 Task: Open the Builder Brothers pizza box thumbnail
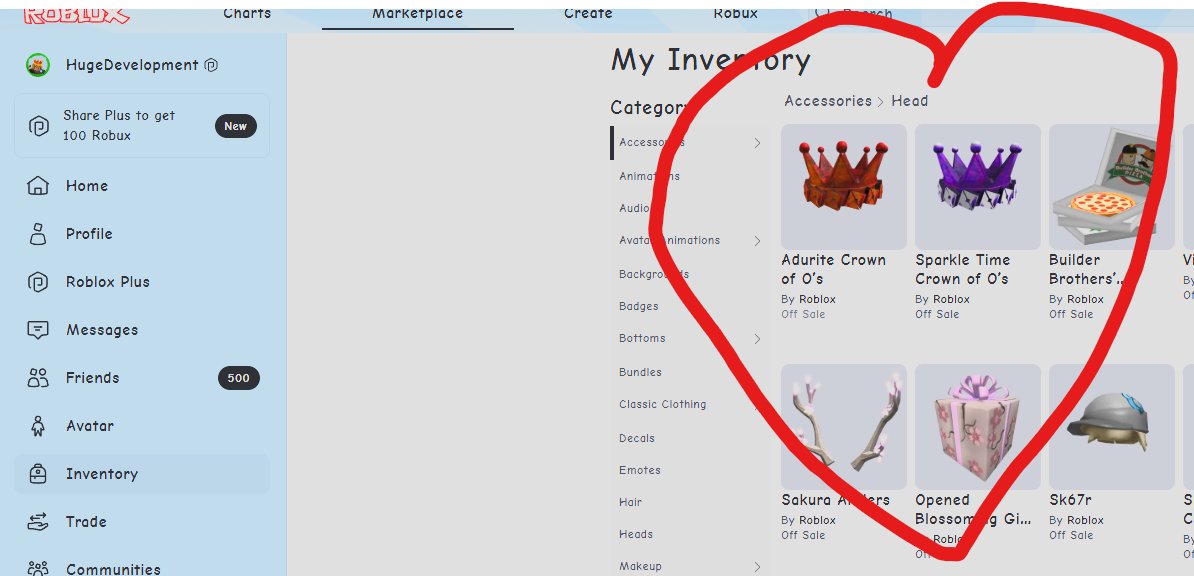[1112, 187]
